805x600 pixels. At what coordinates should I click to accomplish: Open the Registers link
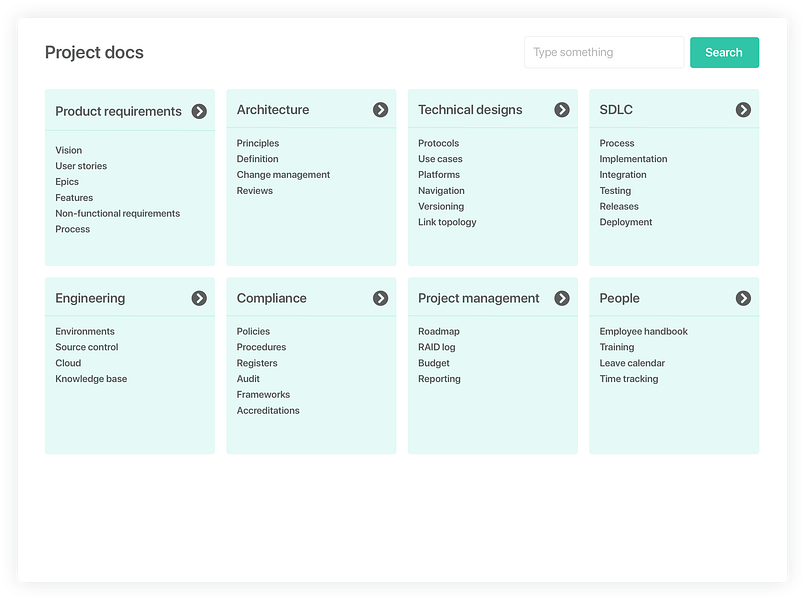tap(257, 363)
